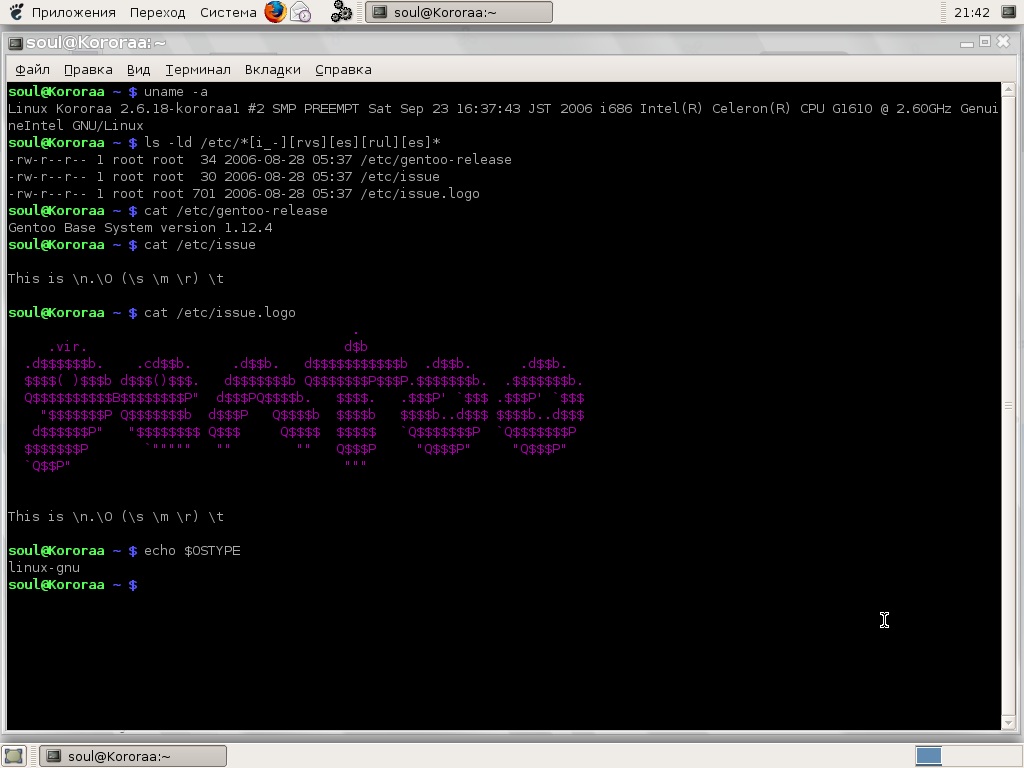Open the Система menu

point(228,12)
